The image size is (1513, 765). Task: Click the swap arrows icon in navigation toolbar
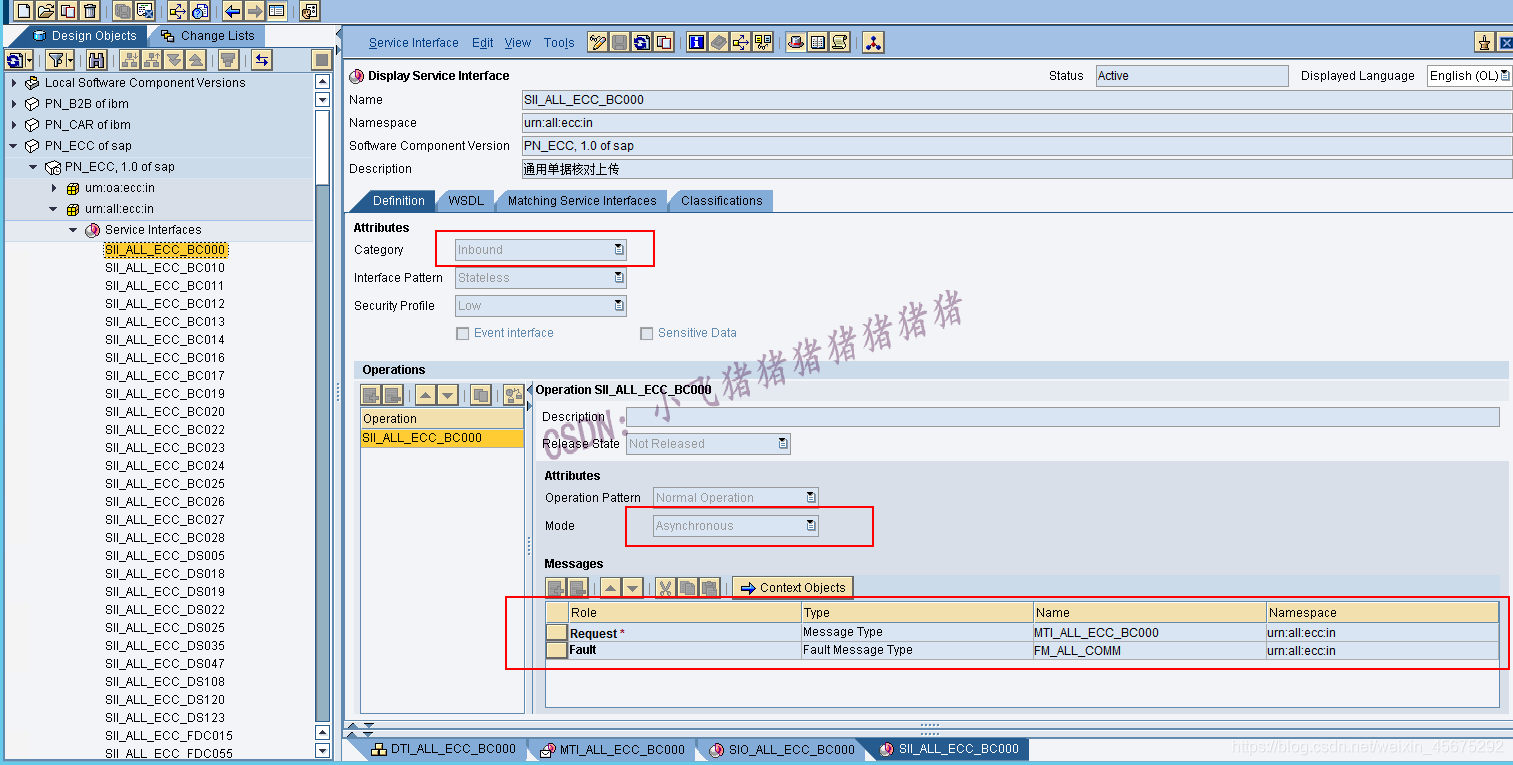click(x=261, y=60)
